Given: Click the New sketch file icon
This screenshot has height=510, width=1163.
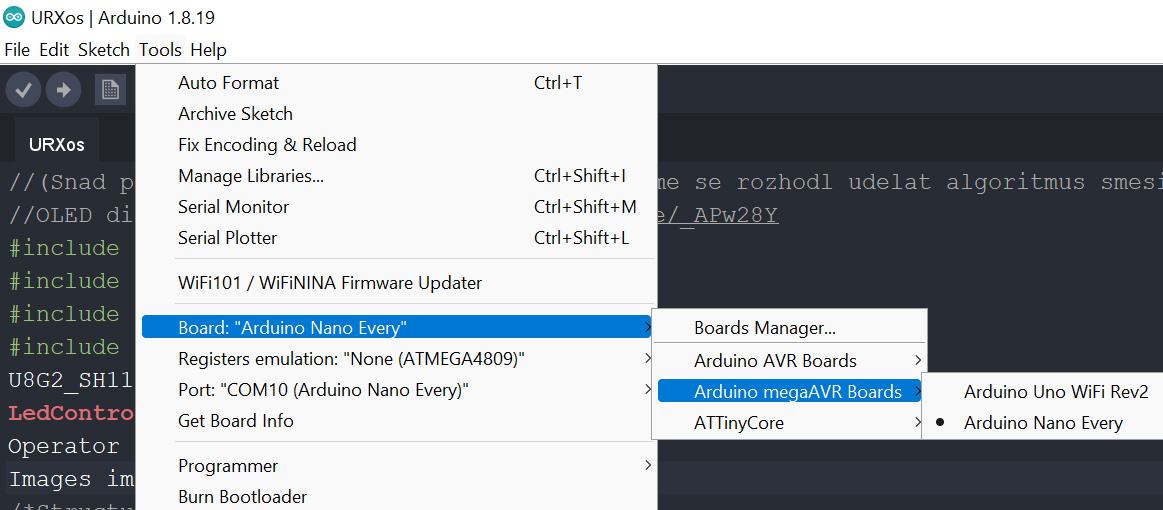Looking at the screenshot, I should click(x=110, y=90).
